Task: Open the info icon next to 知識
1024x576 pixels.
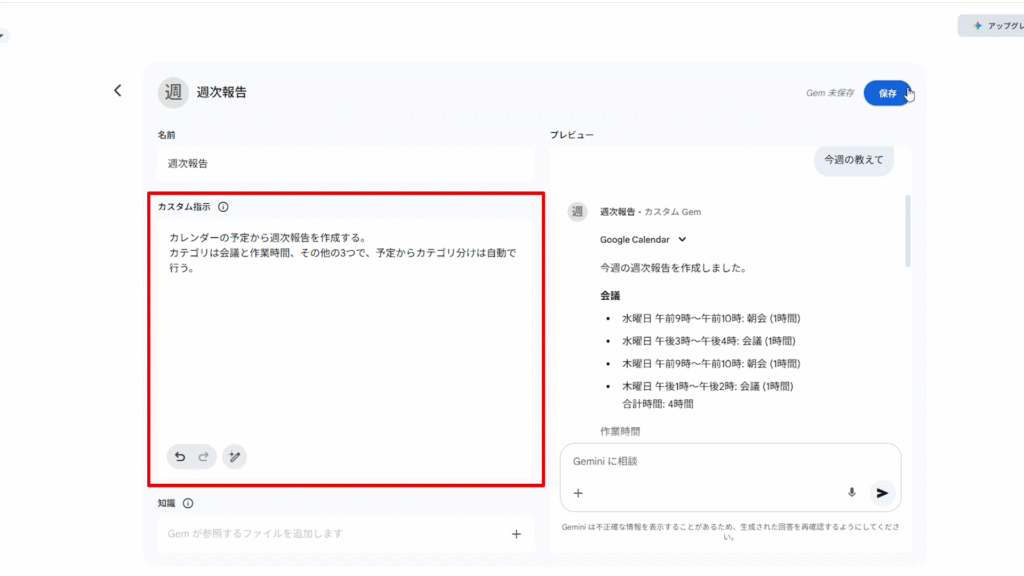Action: click(188, 504)
